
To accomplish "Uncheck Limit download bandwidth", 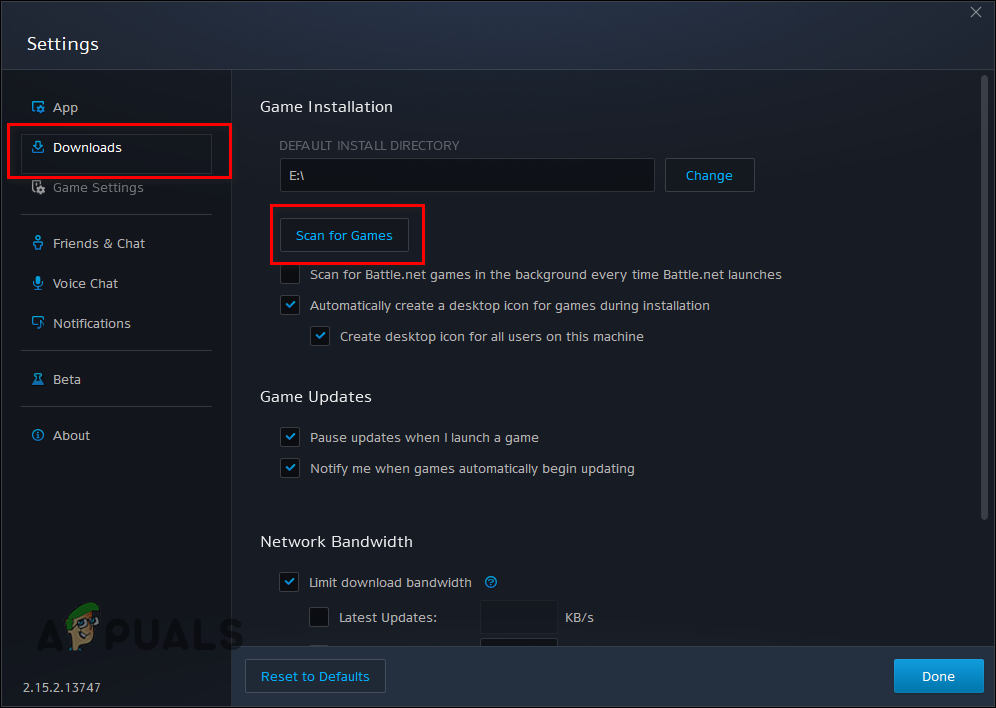I will click(289, 582).
